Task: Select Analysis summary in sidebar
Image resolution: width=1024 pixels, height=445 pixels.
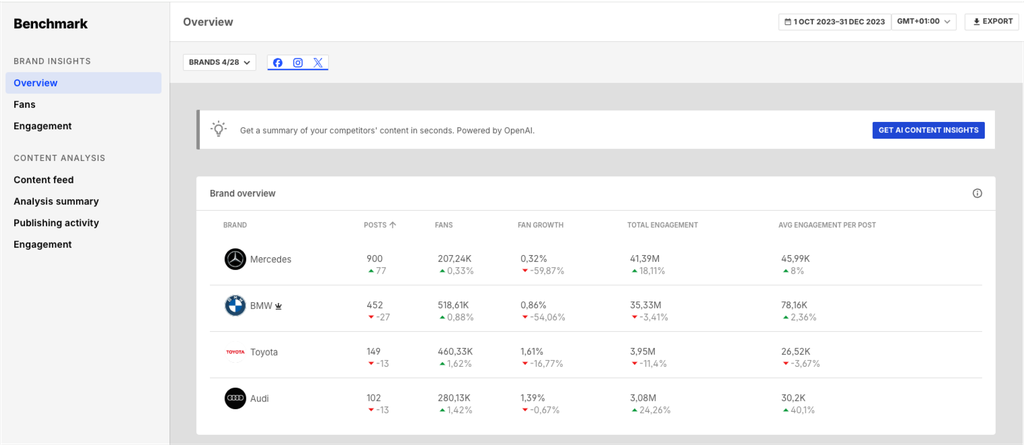Action: [x=56, y=201]
